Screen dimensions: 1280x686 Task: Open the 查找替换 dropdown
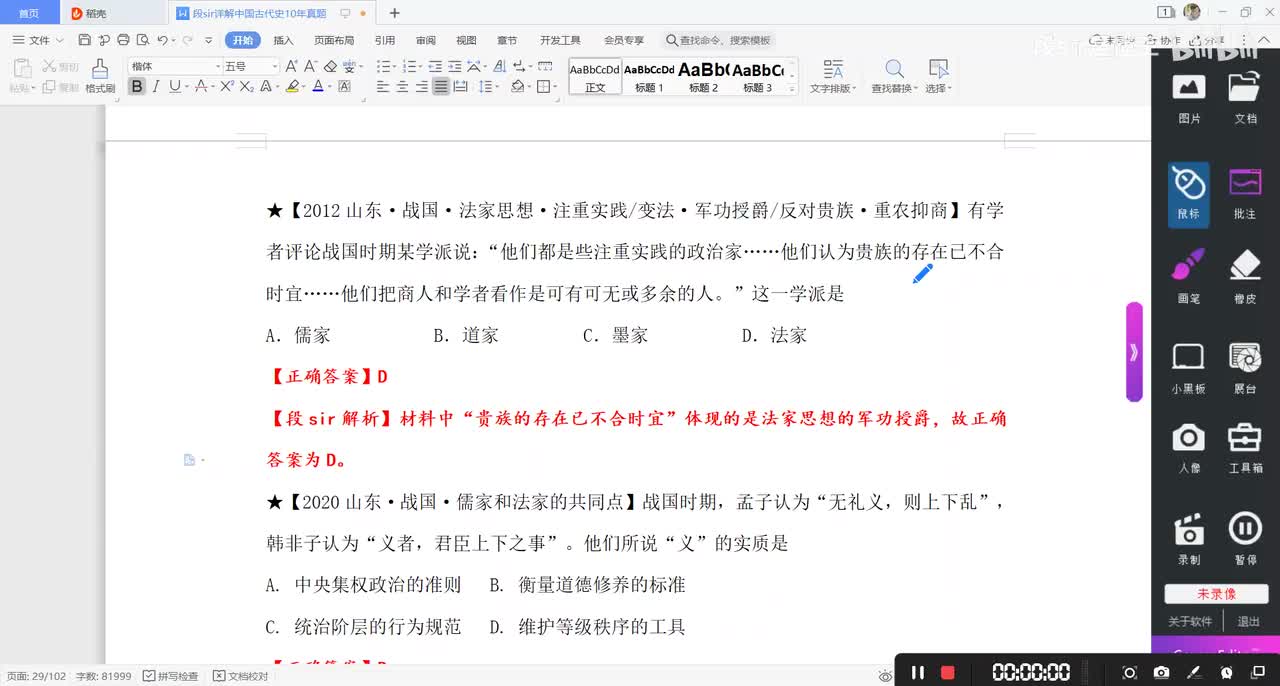pyautogui.click(x=894, y=77)
